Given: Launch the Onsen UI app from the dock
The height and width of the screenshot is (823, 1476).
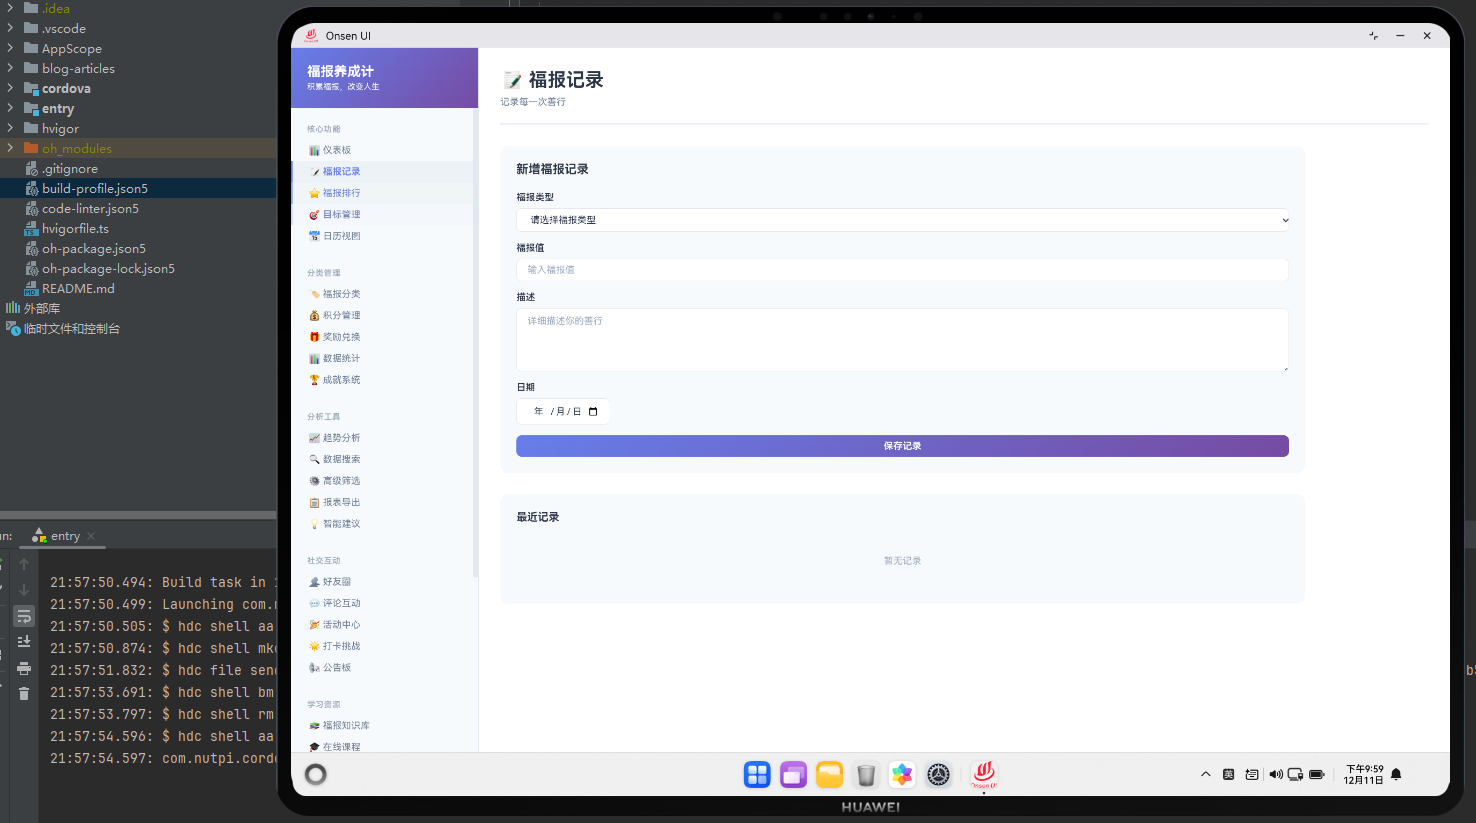Looking at the screenshot, I should pos(983,774).
